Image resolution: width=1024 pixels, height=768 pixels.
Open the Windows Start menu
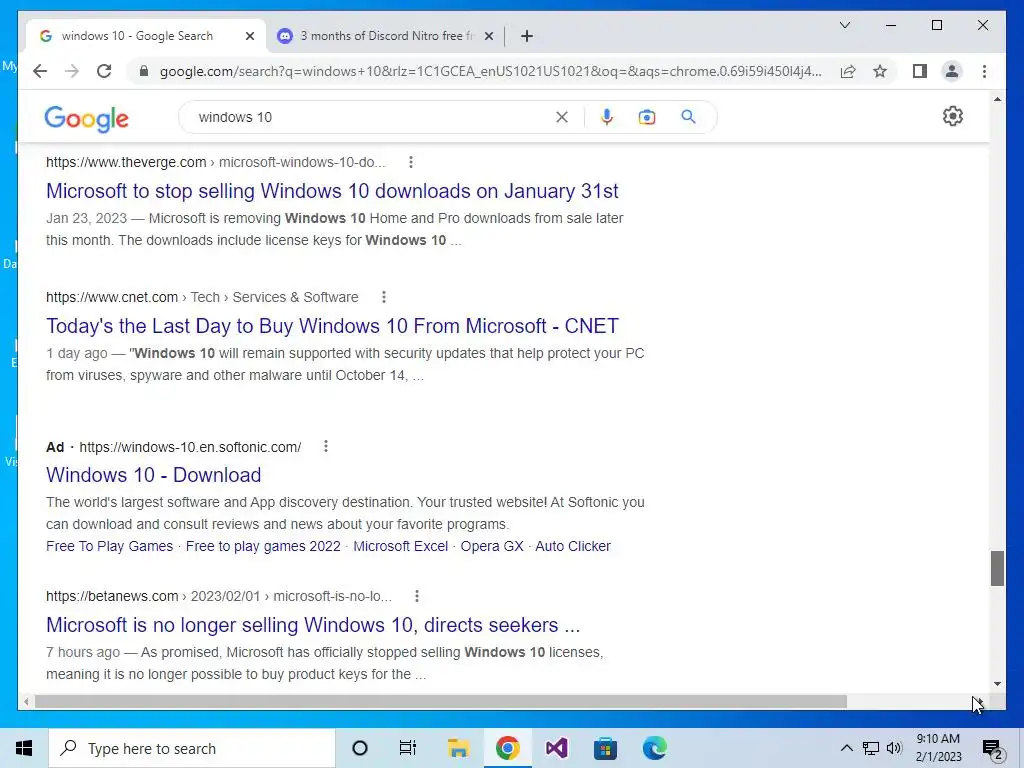24,748
